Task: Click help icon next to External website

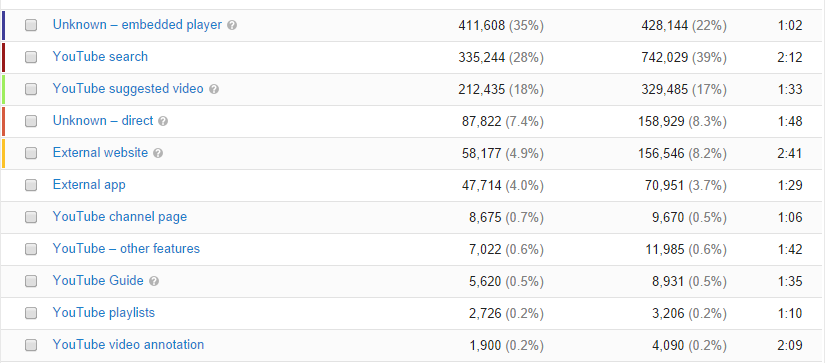Action: [158, 154]
